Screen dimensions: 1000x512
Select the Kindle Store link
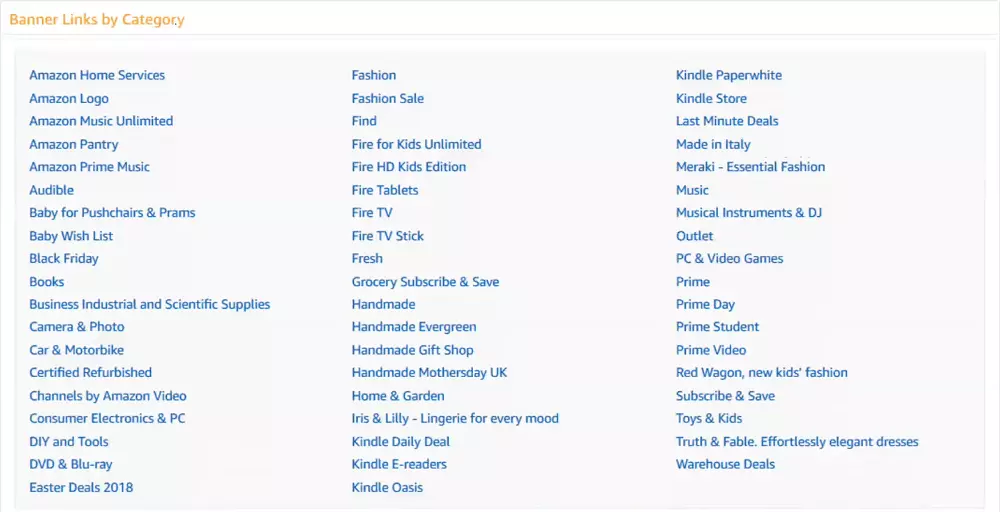pyautogui.click(x=711, y=98)
